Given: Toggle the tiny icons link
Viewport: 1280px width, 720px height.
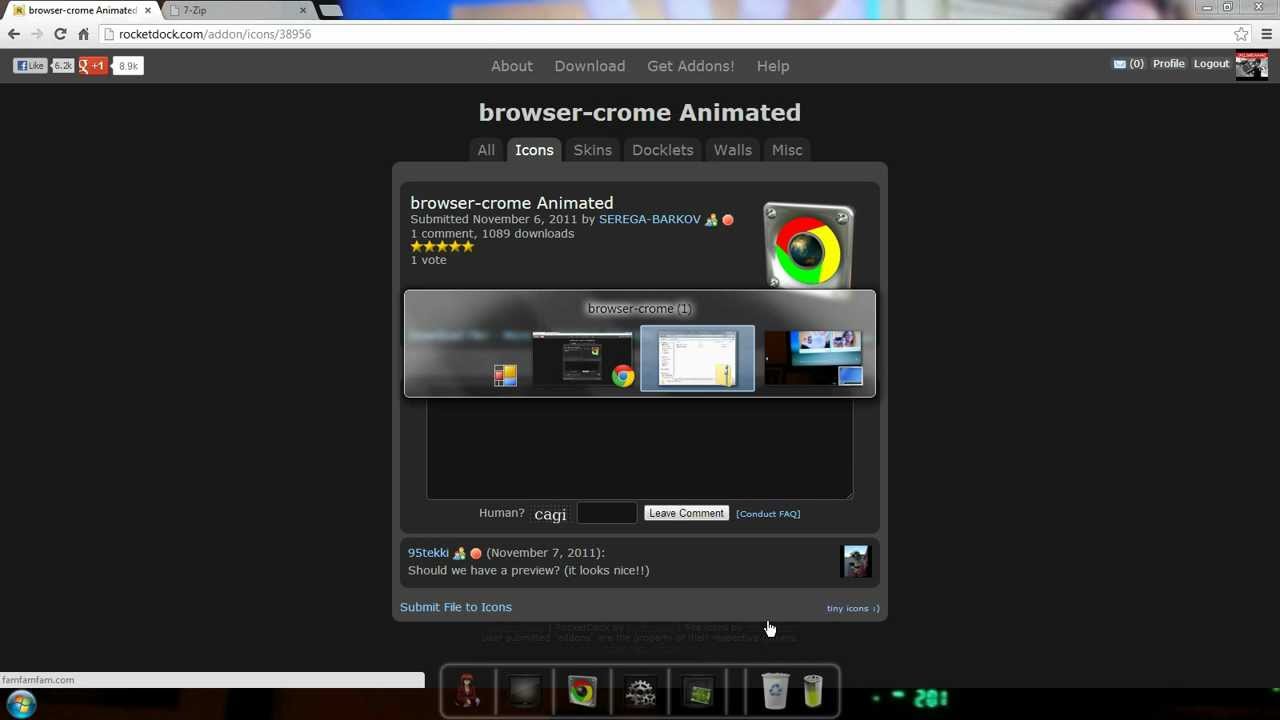Looking at the screenshot, I should (x=853, y=608).
